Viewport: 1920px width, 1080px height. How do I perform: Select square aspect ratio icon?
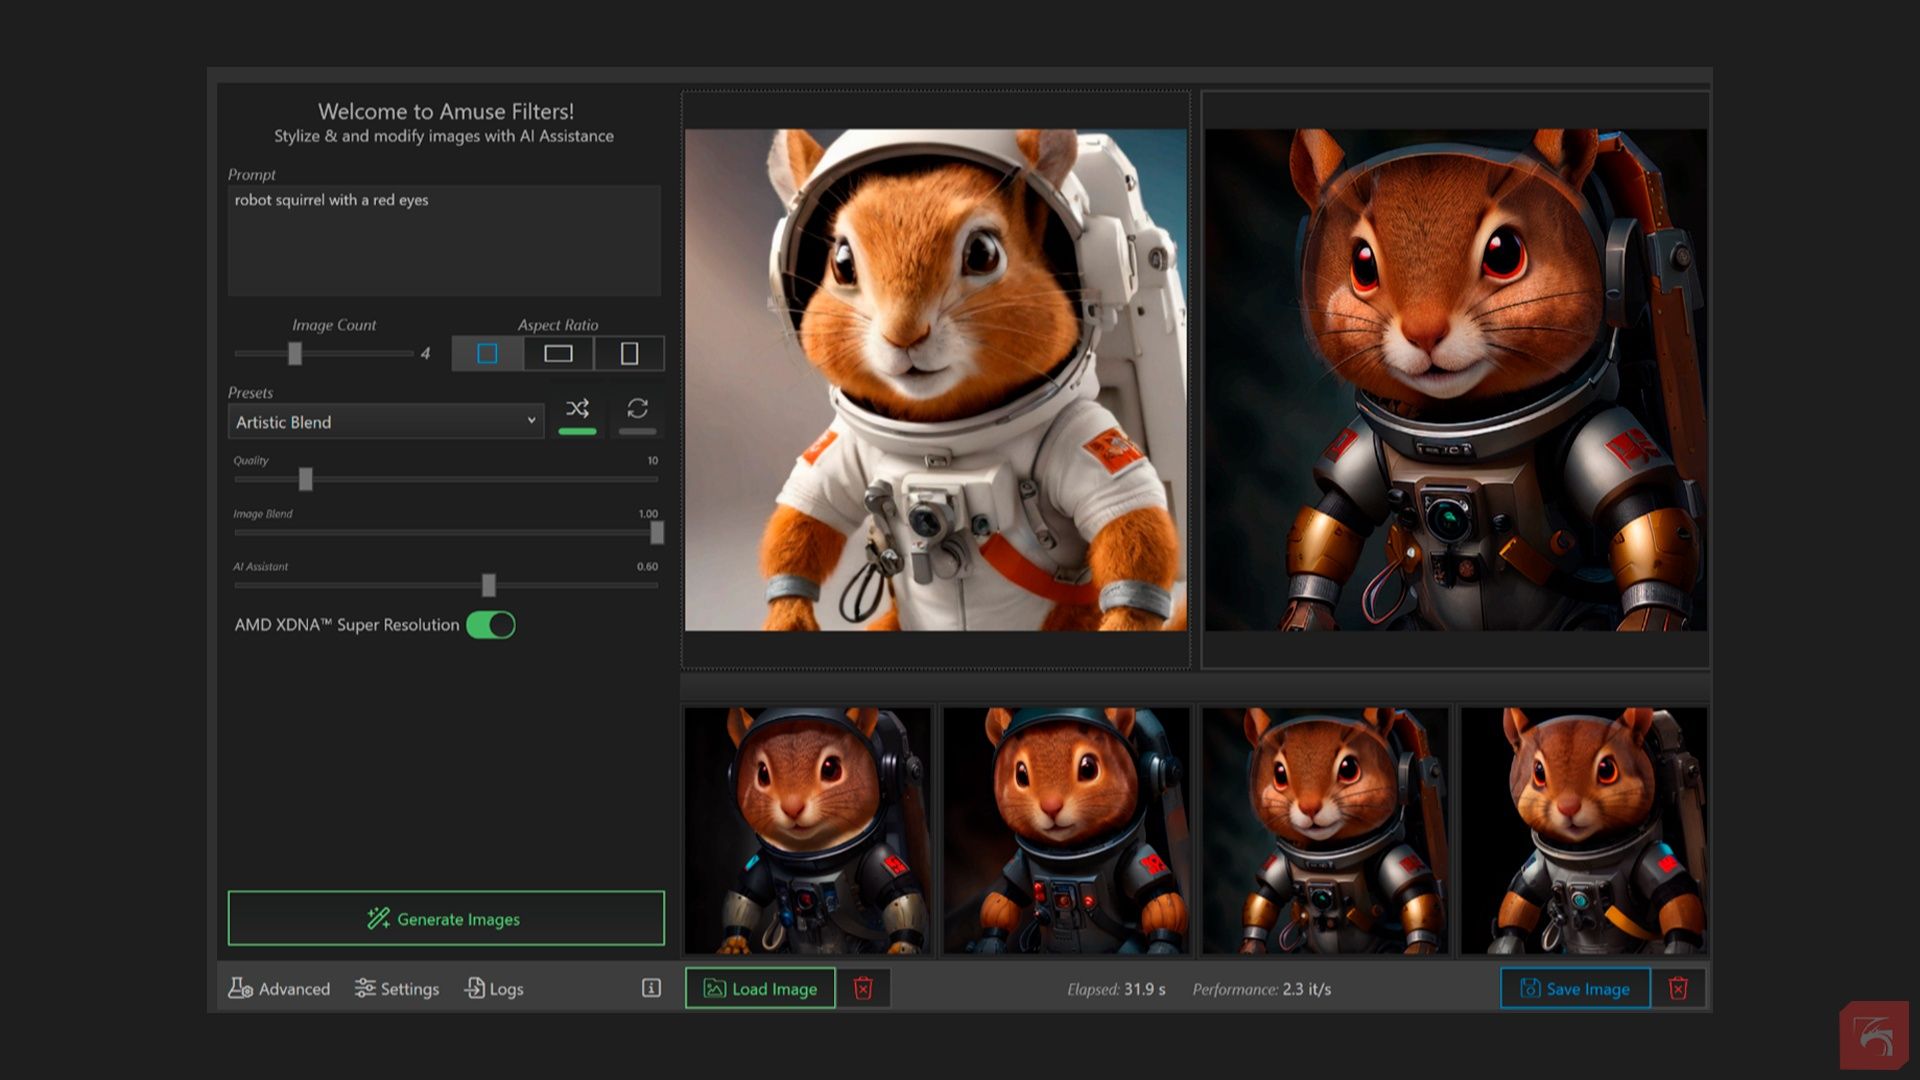click(487, 353)
